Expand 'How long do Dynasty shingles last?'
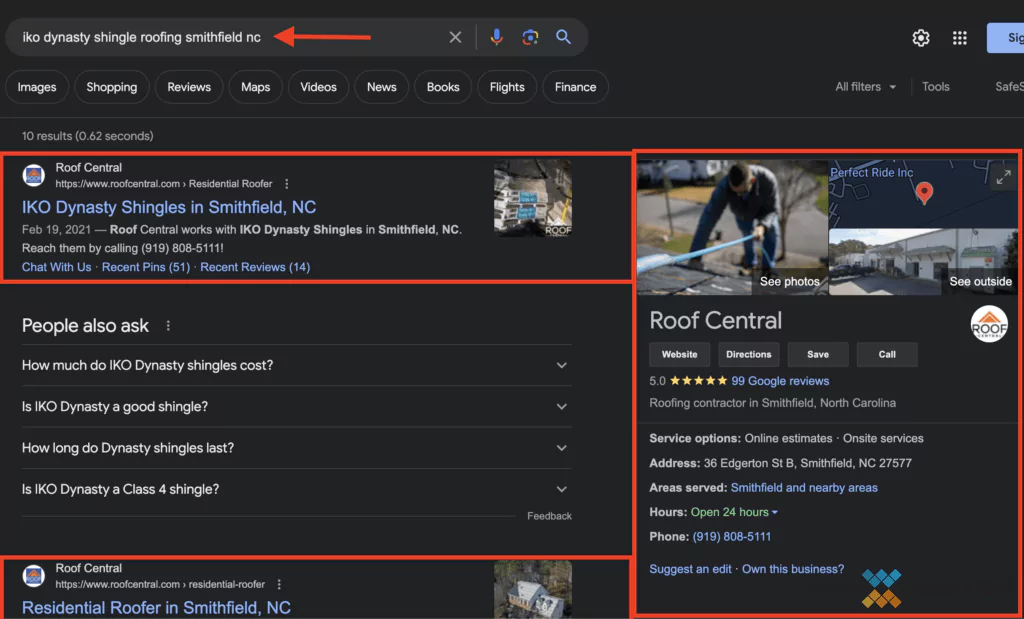Image resolution: width=1024 pixels, height=619 pixels. click(x=296, y=448)
